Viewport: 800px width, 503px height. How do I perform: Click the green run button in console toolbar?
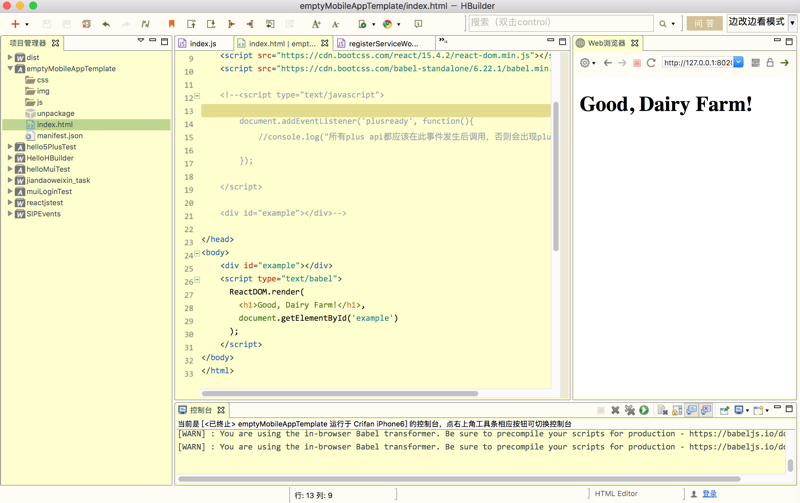coord(644,410)
